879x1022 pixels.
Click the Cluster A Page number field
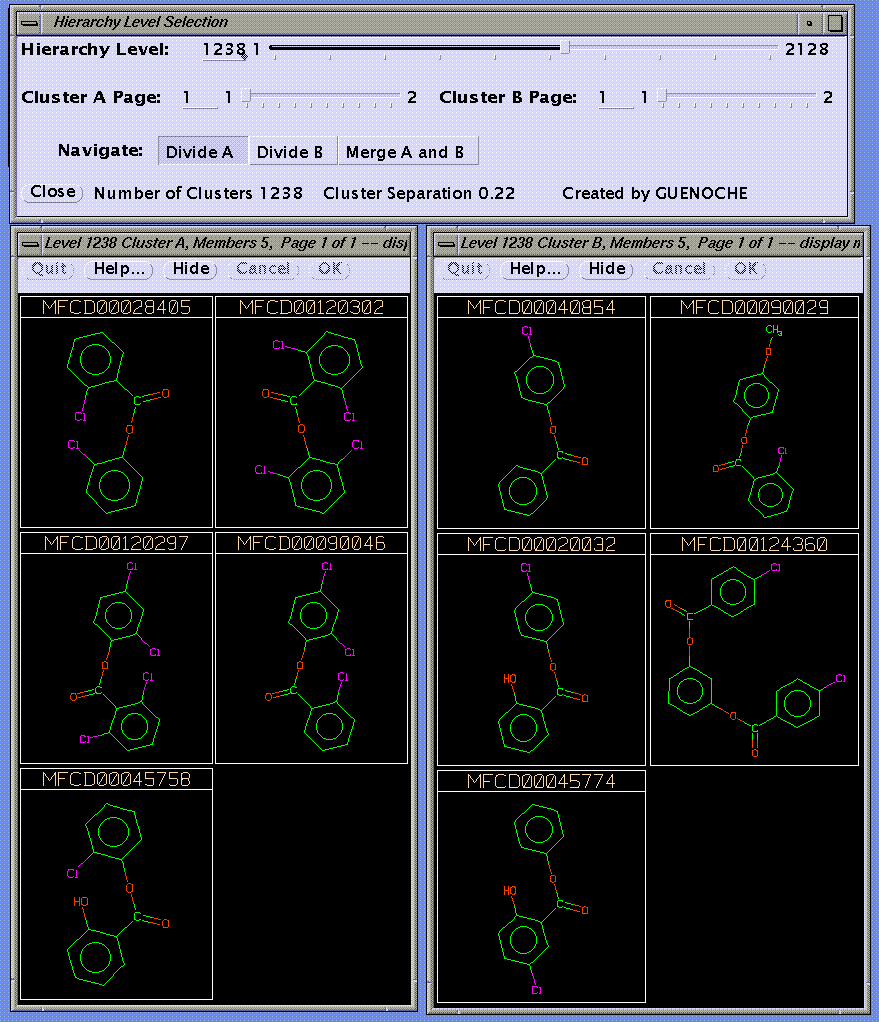click(x=199, y=98)
